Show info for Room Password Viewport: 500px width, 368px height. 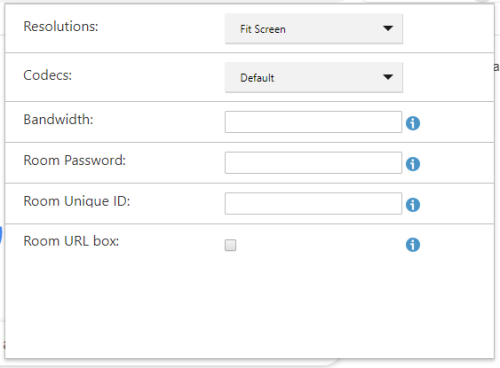coord(413,164)
